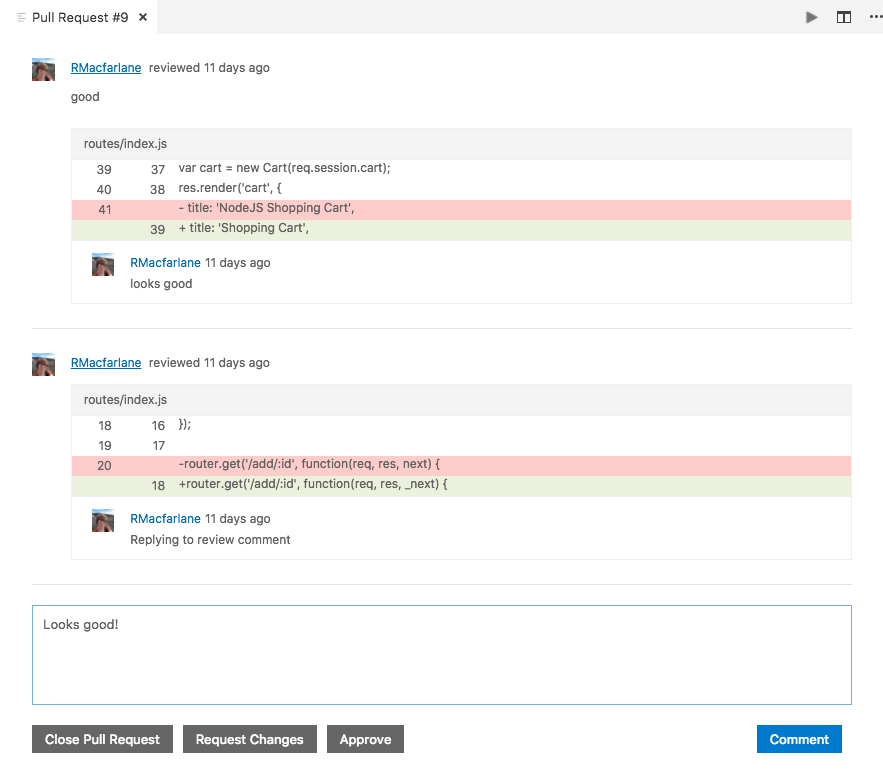Click the Close Pull Request button

(x=102, y=739)
